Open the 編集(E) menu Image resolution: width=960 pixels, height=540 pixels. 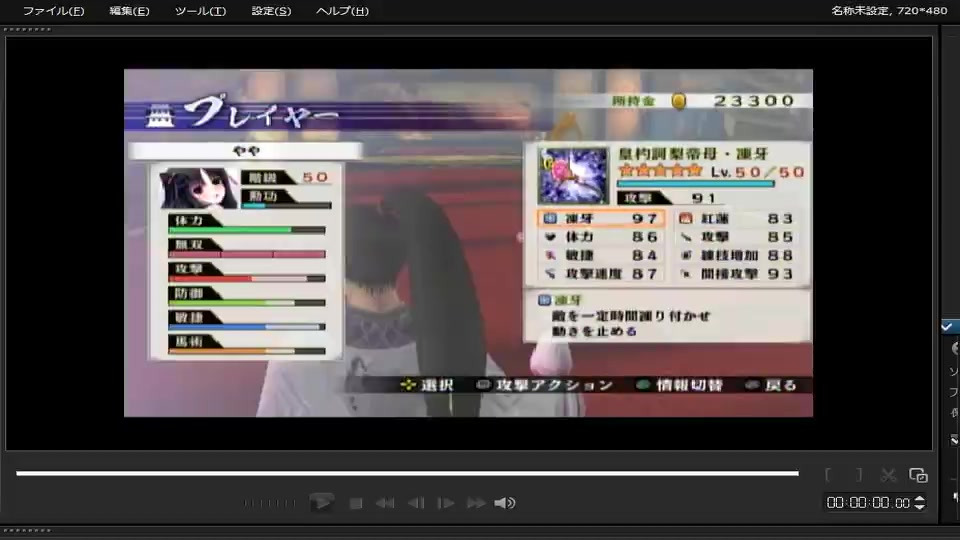(x=129, y=11)
